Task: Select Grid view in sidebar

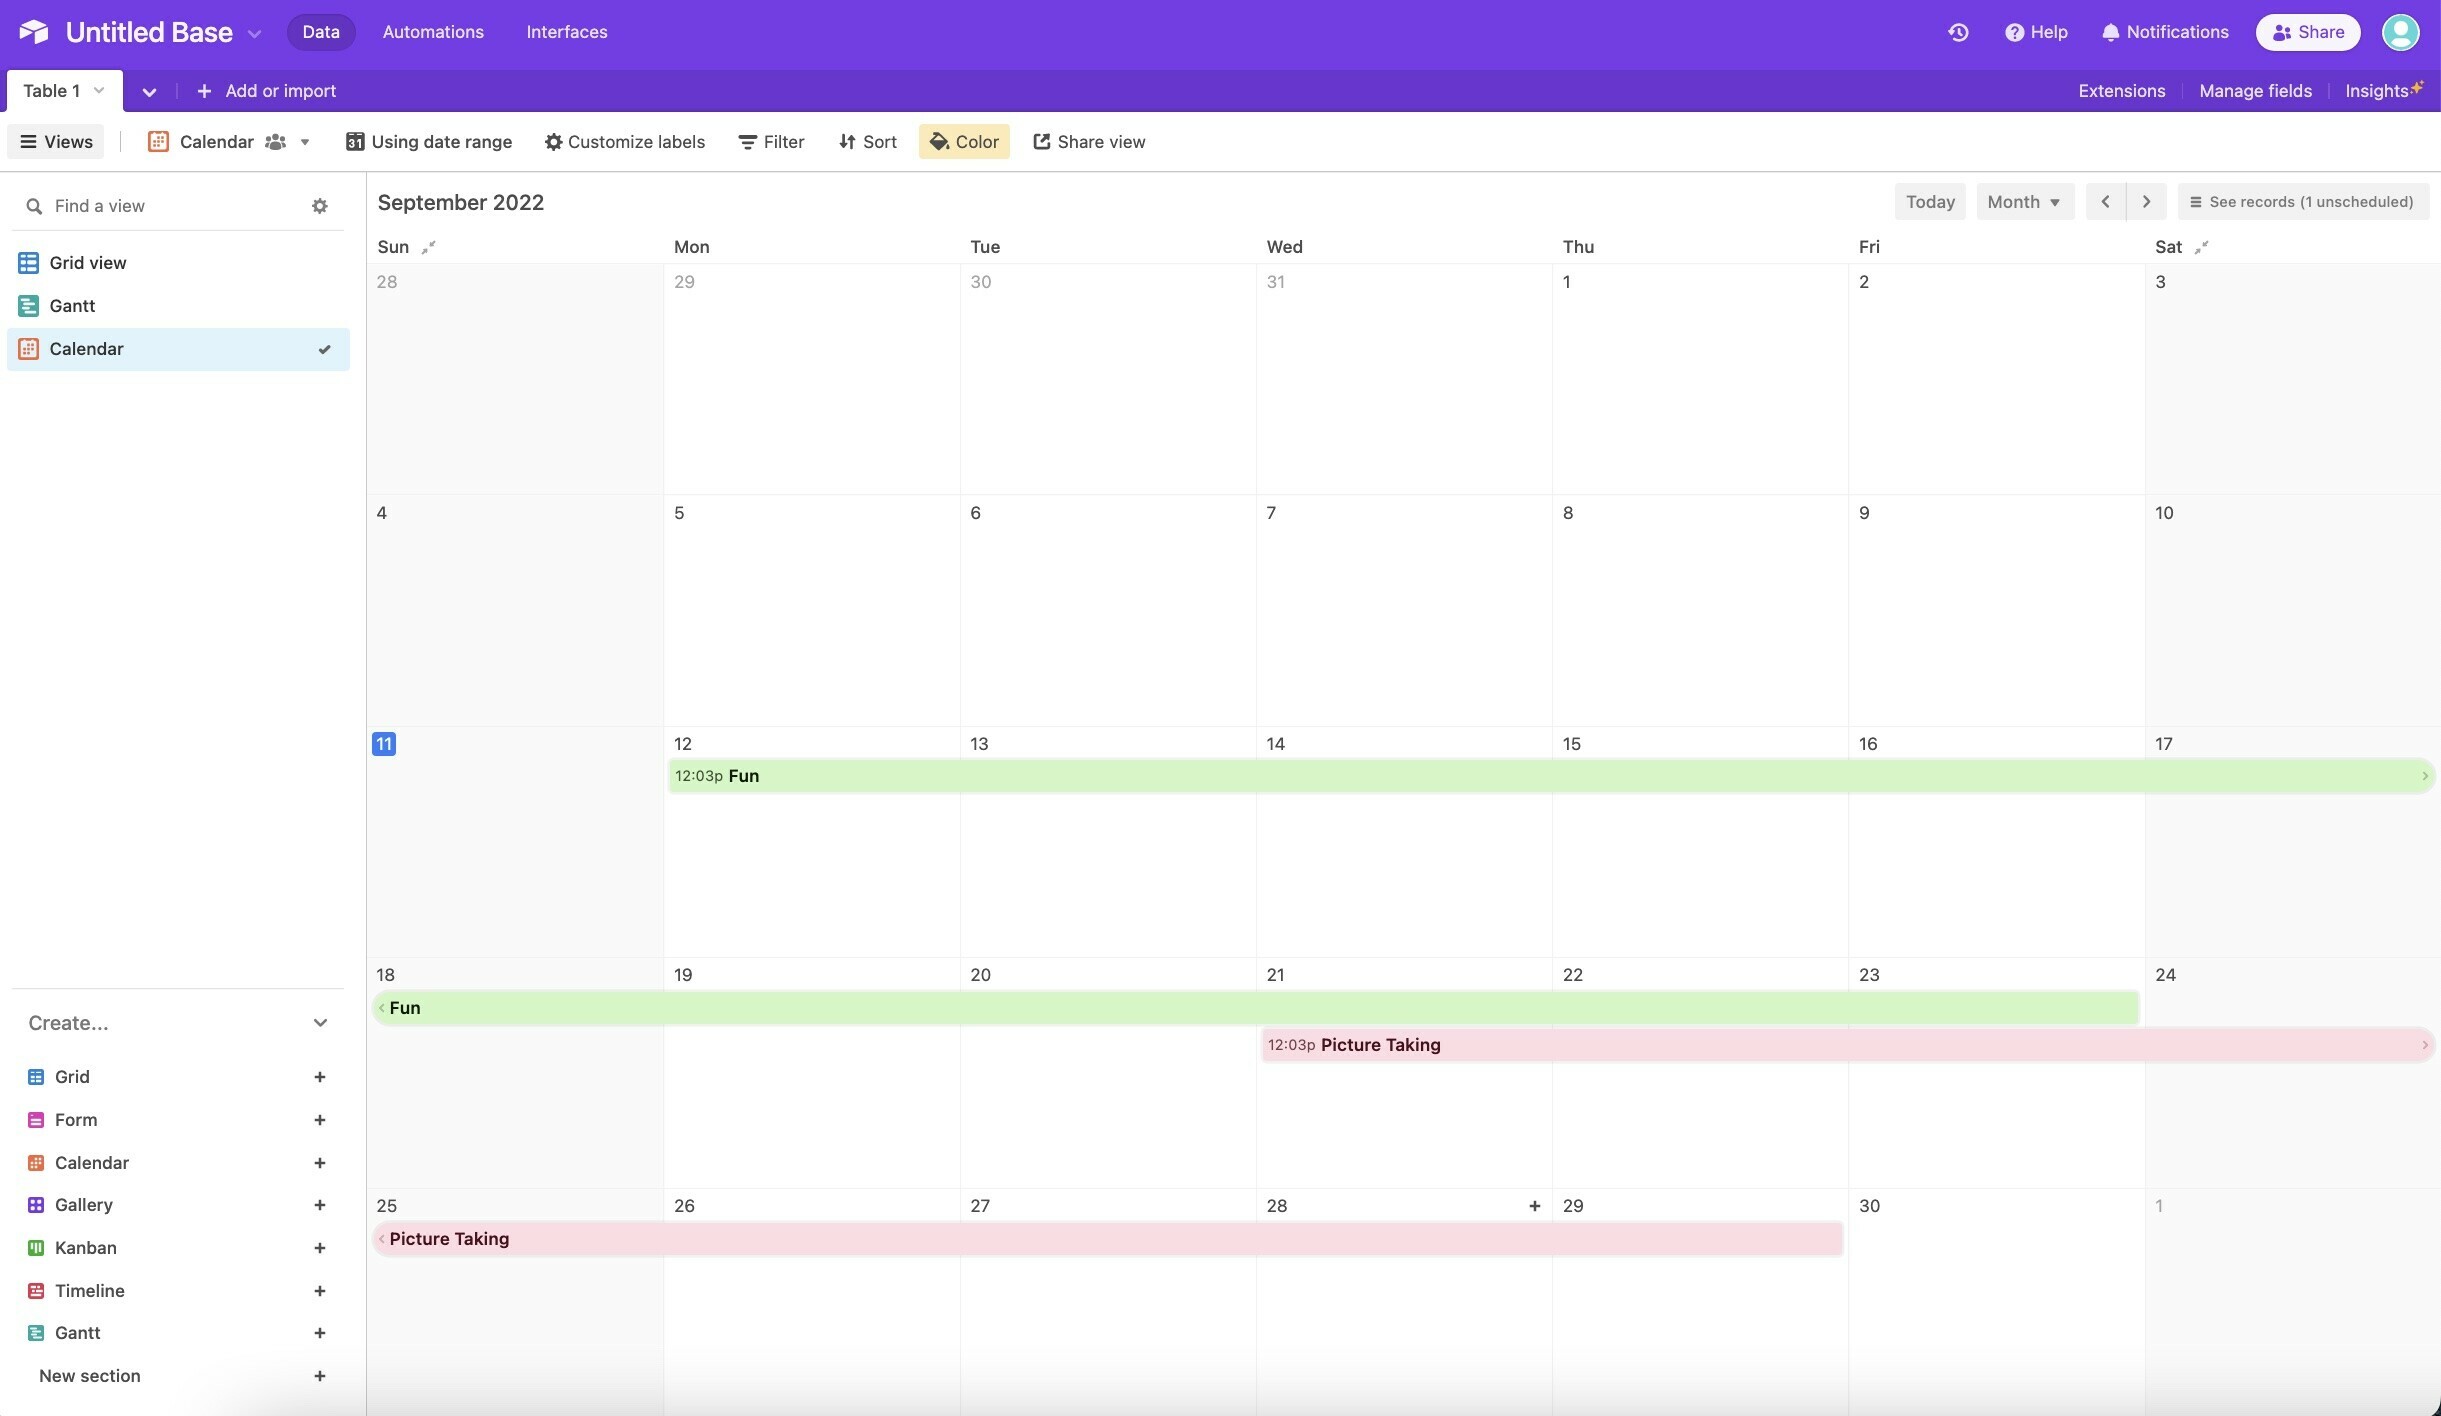Action: pyautogui.click(x=178, y=263)
